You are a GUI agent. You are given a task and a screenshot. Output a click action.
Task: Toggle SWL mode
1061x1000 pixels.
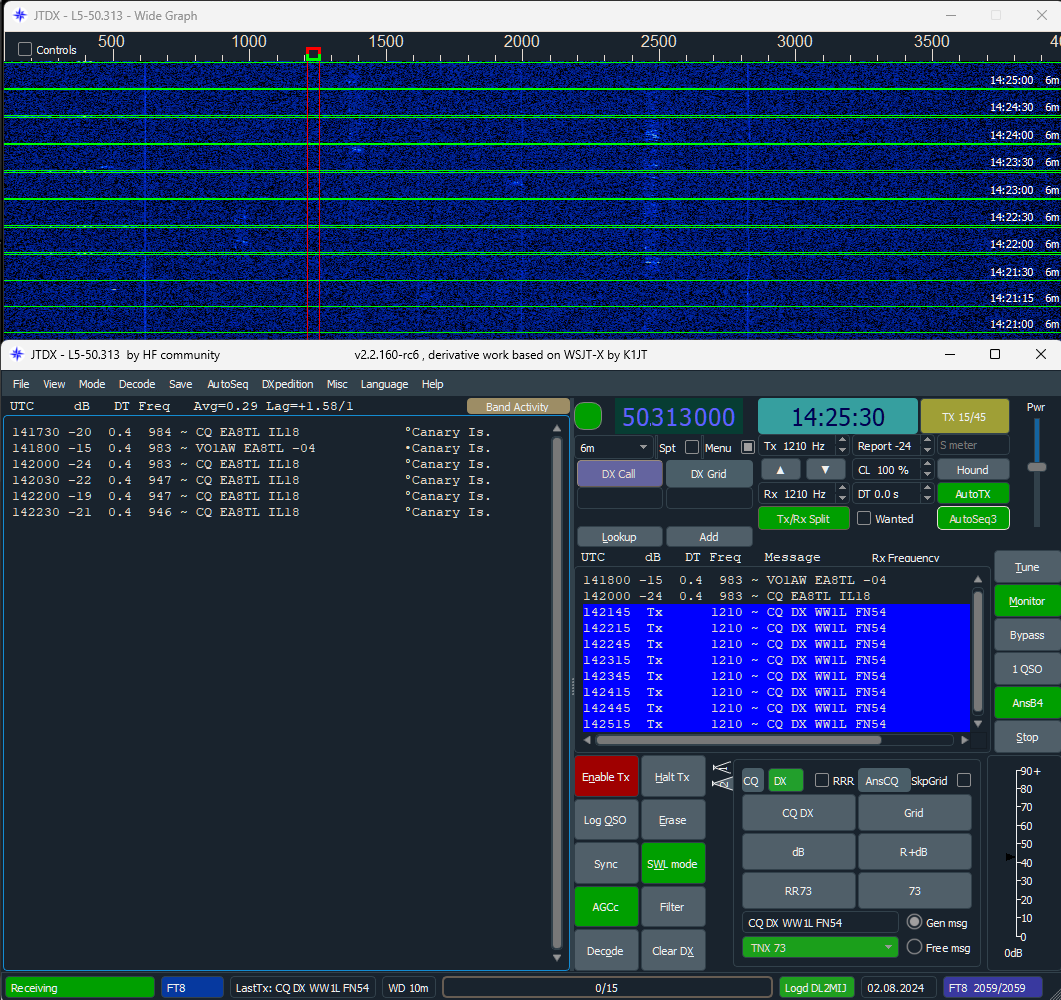point(672,863)
